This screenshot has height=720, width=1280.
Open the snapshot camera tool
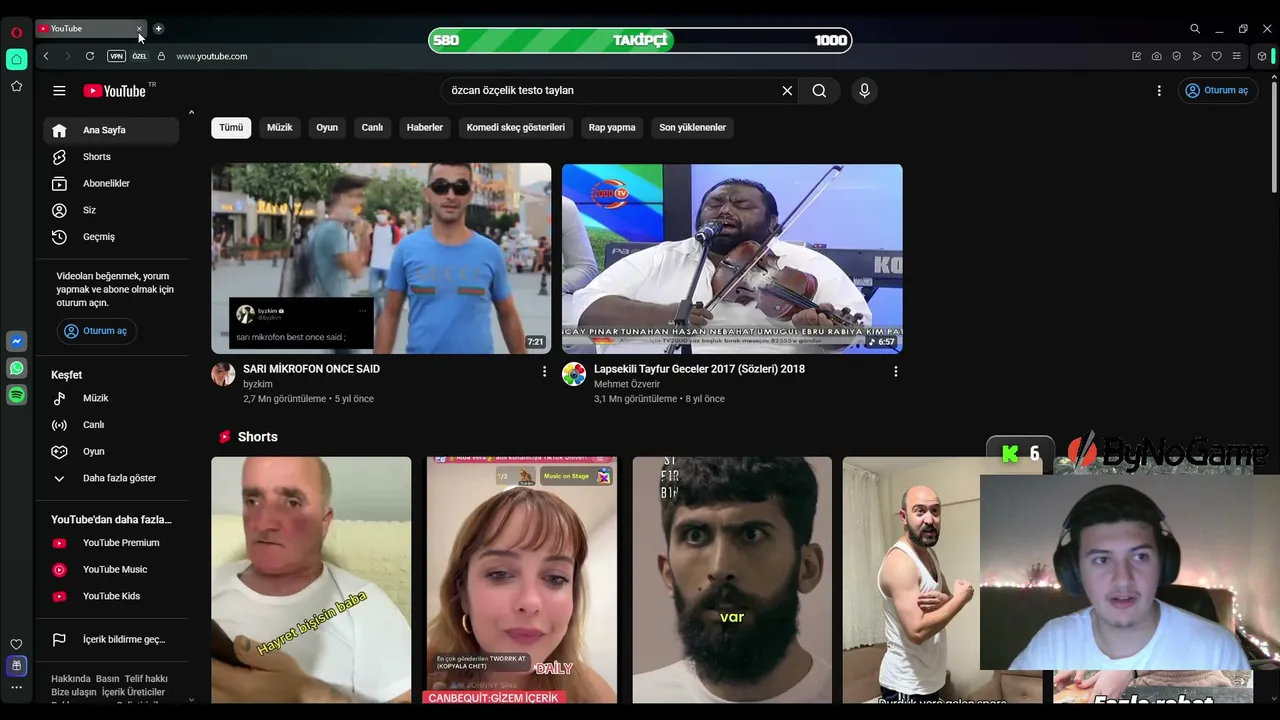click(x=1157, y=56)
